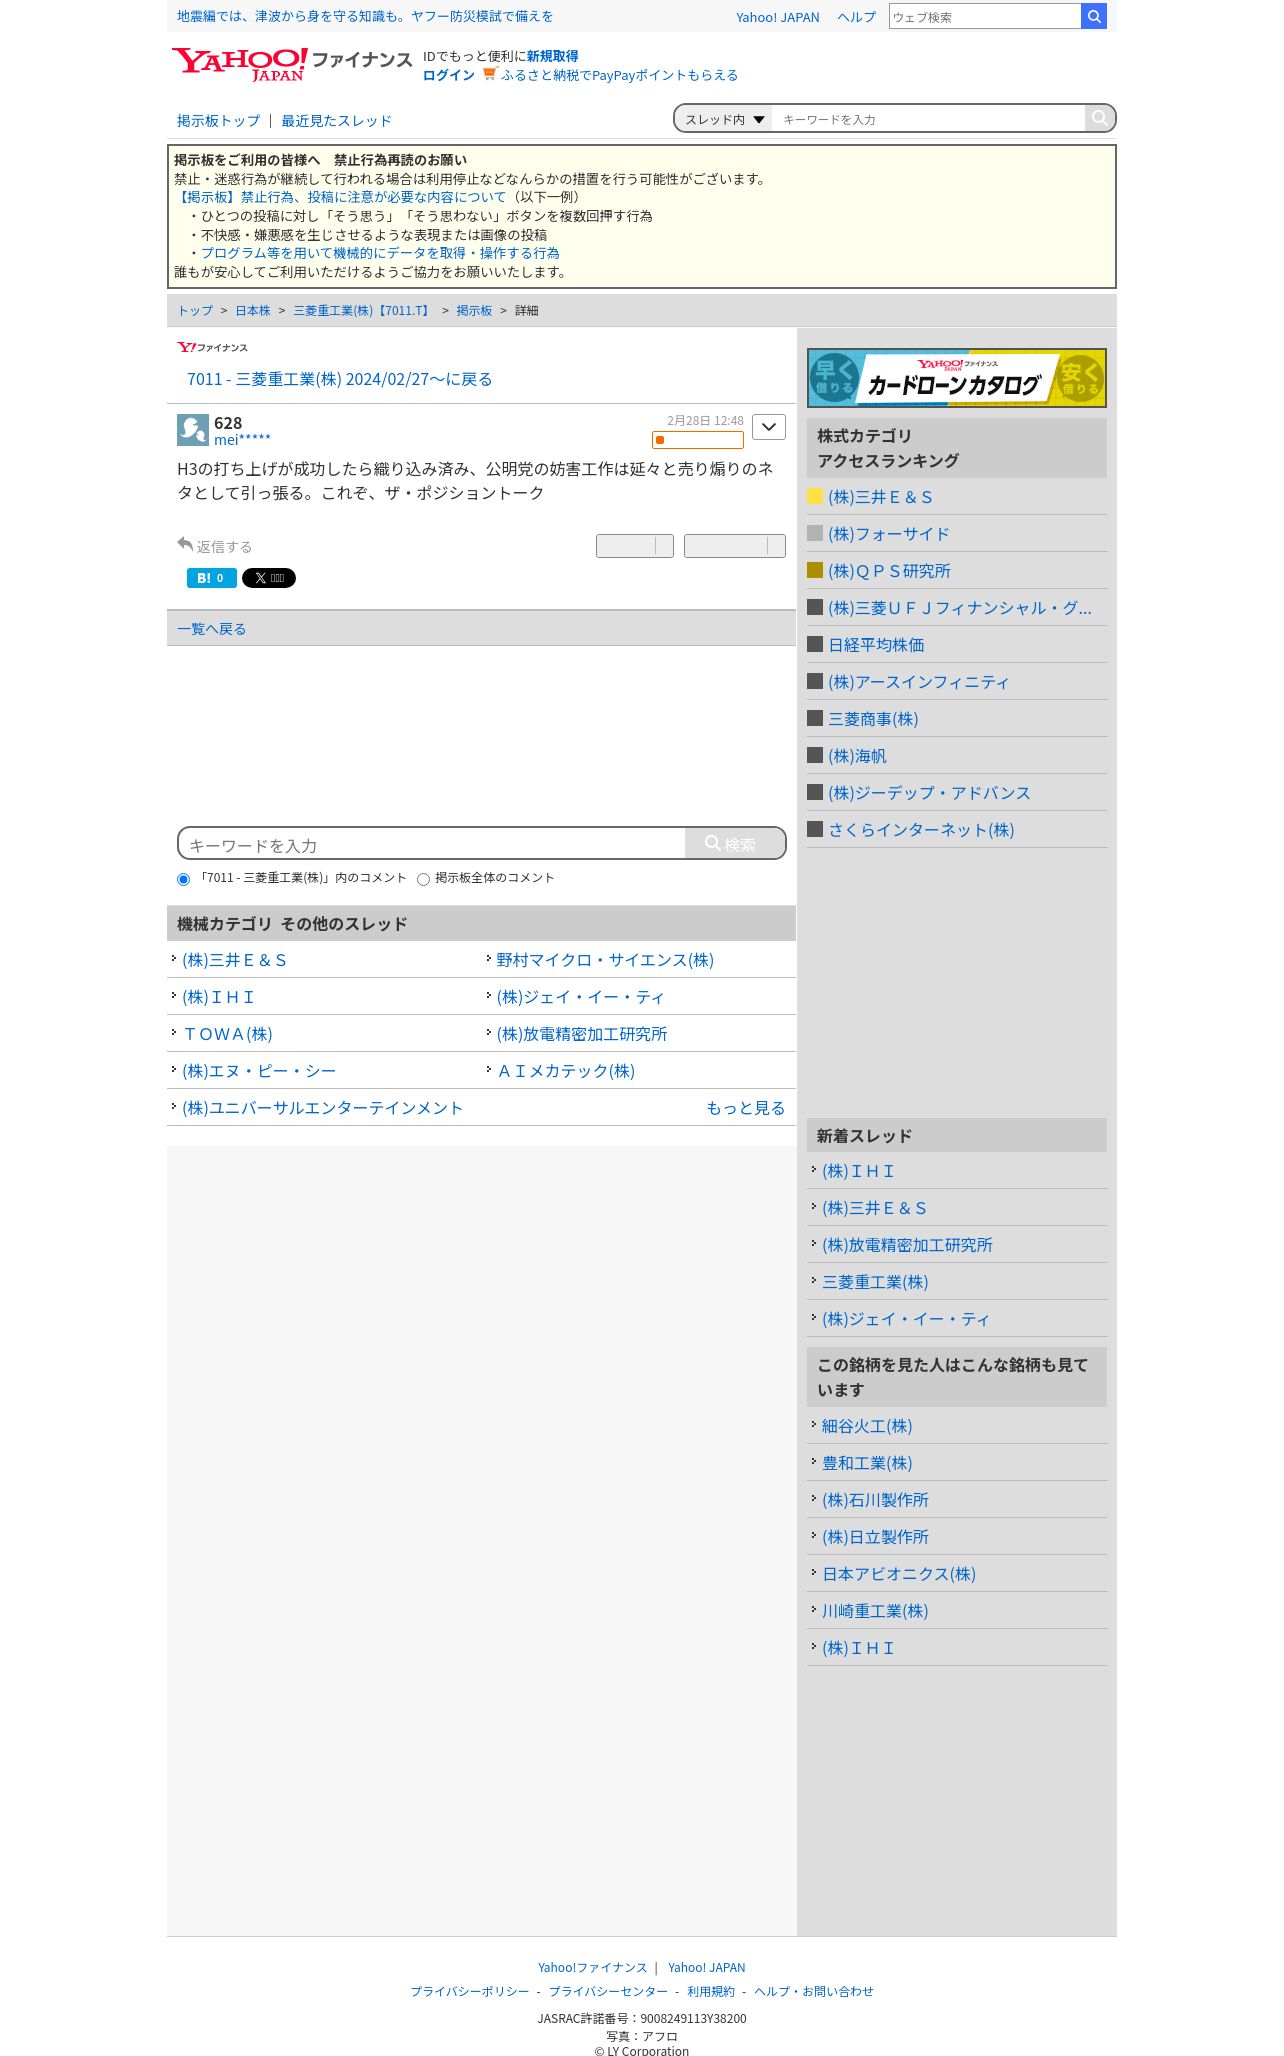
Task: Open 三菱重工業(株) in 新着スレッド
Action: tap(875, 1282)
